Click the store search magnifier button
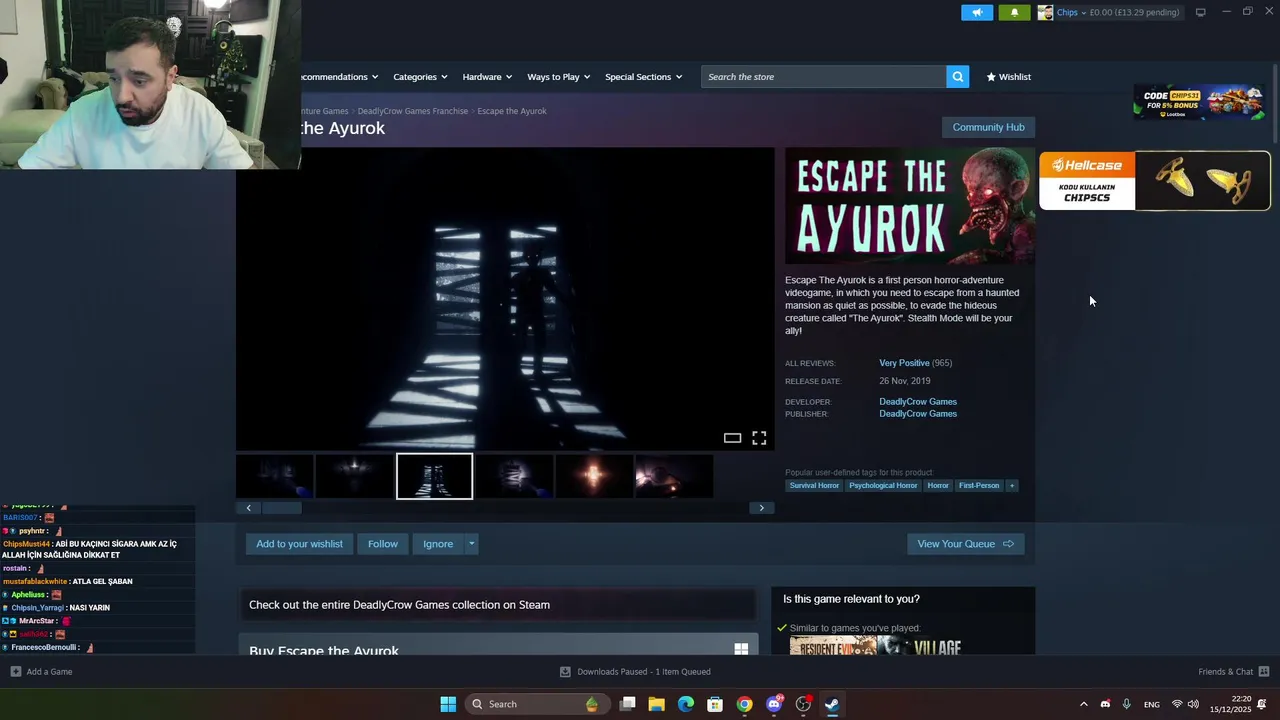The height and width of the screenshot is (720, 1280). pyautogui.click(x=957, y=77)
